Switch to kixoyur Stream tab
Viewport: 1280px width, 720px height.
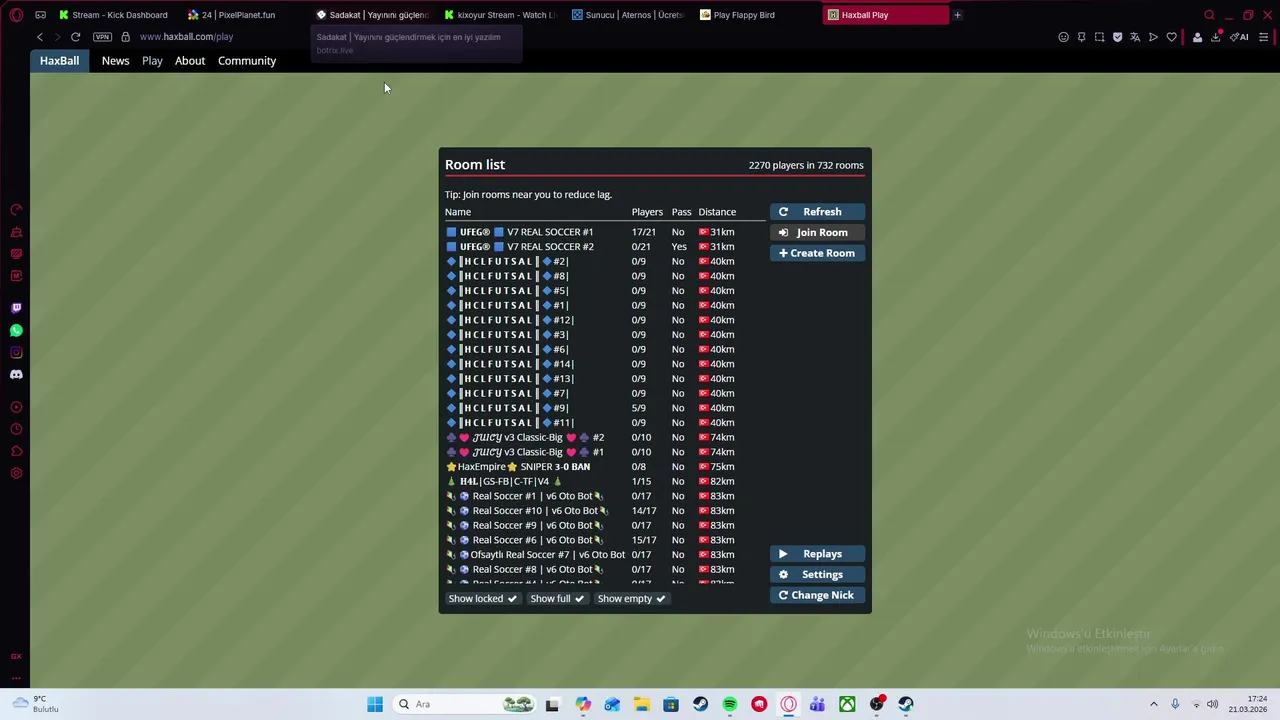tap(500, 15)
